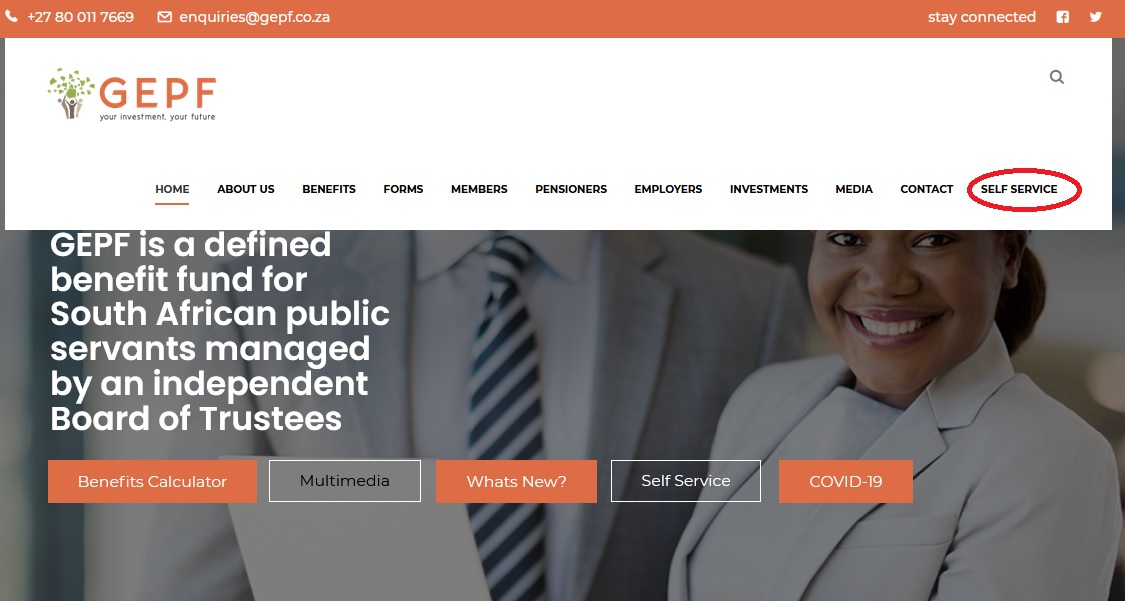Go to the FORMS menu item
Image resolution: width=1125 pixels, height=601 pixels.
[403, 189]
